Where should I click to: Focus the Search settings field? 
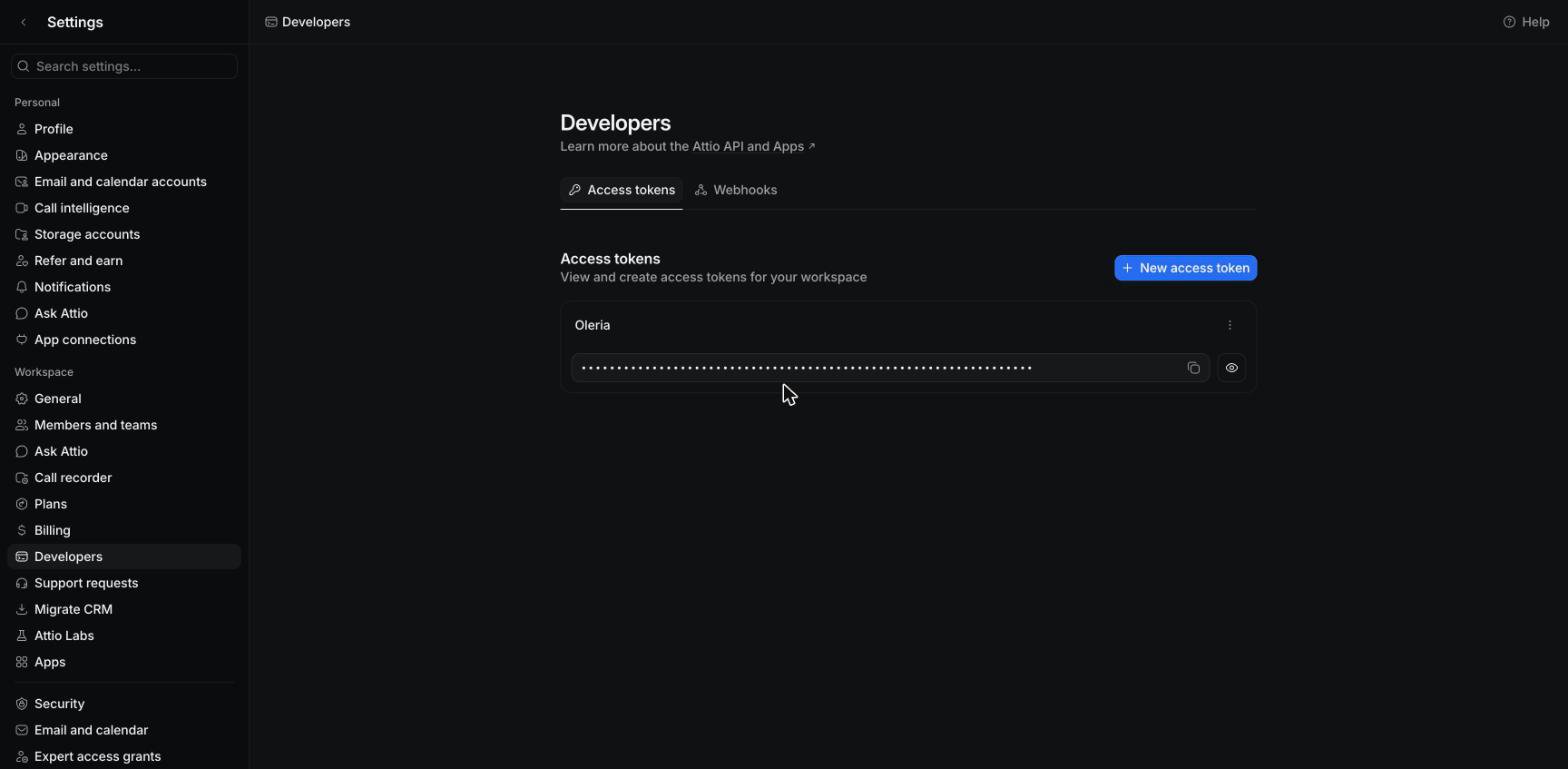124,66
